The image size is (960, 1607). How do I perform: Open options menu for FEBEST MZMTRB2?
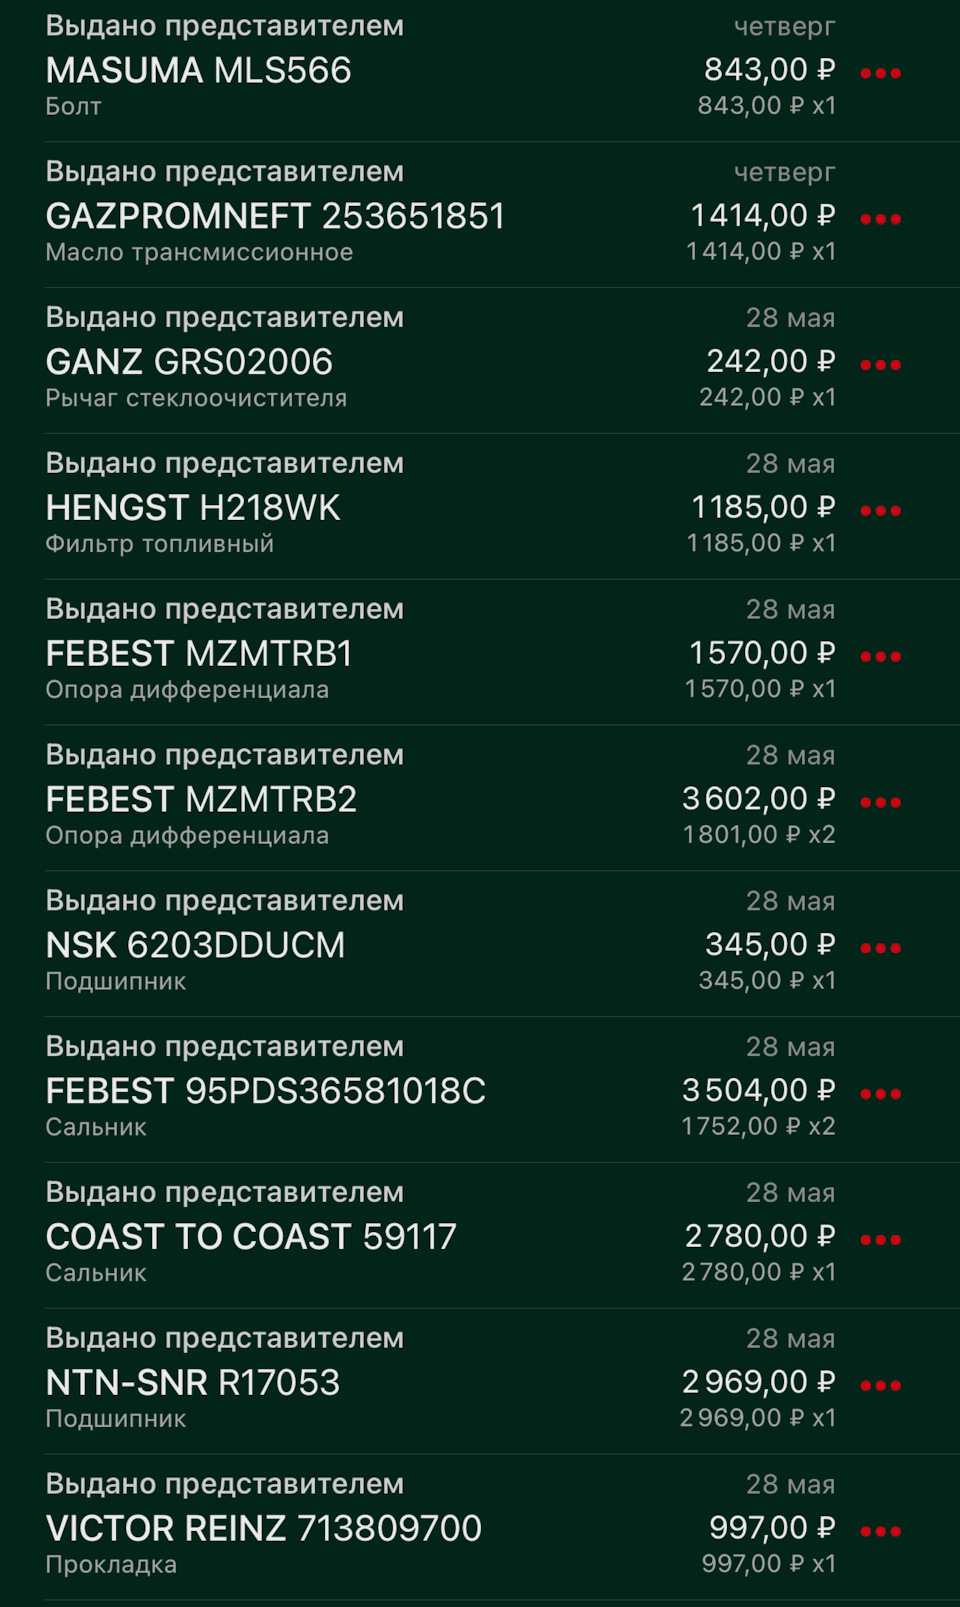pos(880,803)
